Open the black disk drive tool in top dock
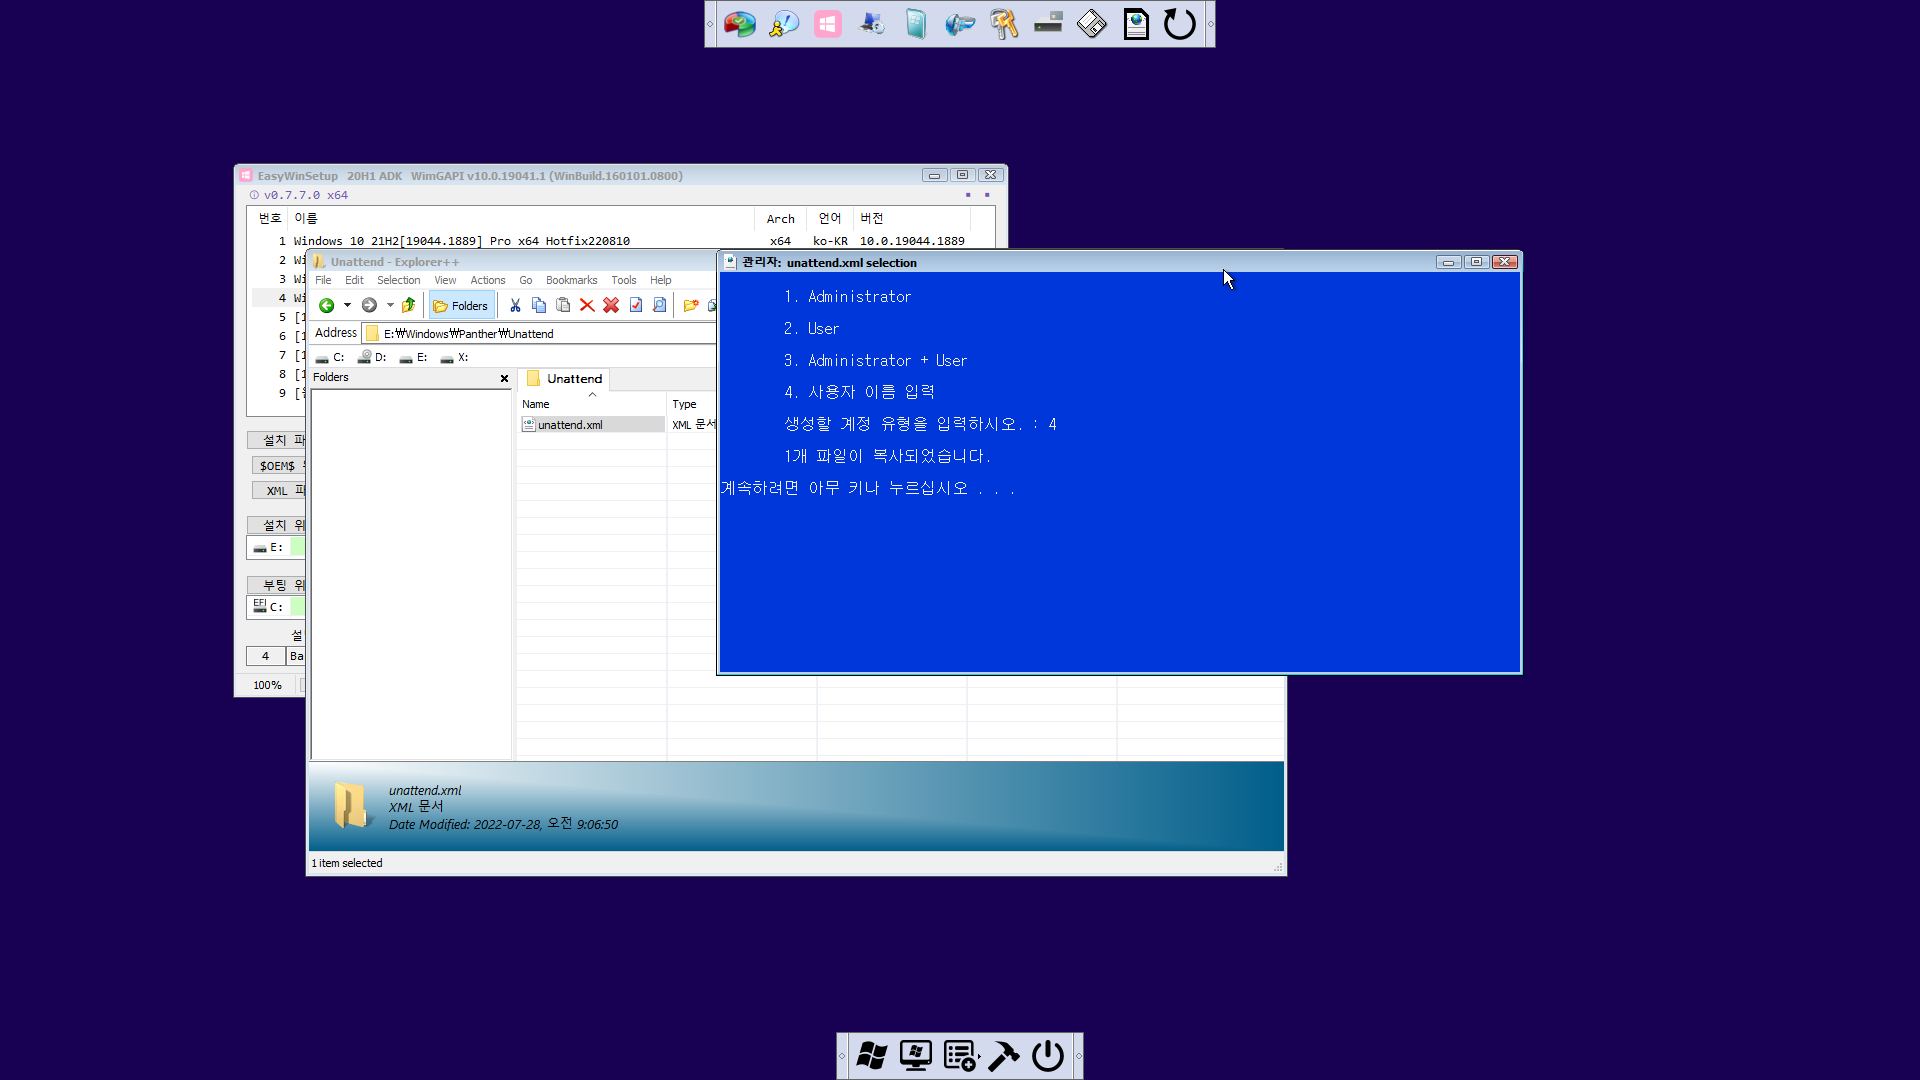The width and height of the screenshot is (1920, 1080). click(1048, 24)
